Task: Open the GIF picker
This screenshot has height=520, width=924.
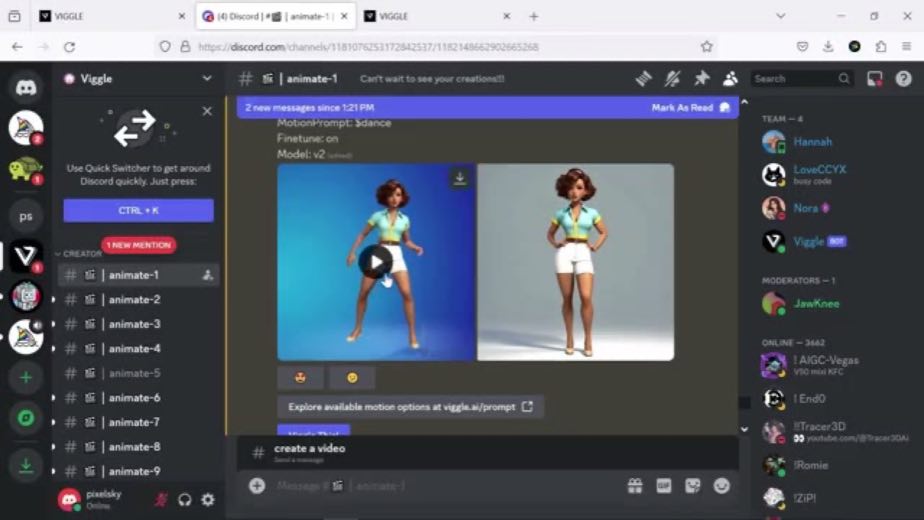Action: [x=664, y=486]
